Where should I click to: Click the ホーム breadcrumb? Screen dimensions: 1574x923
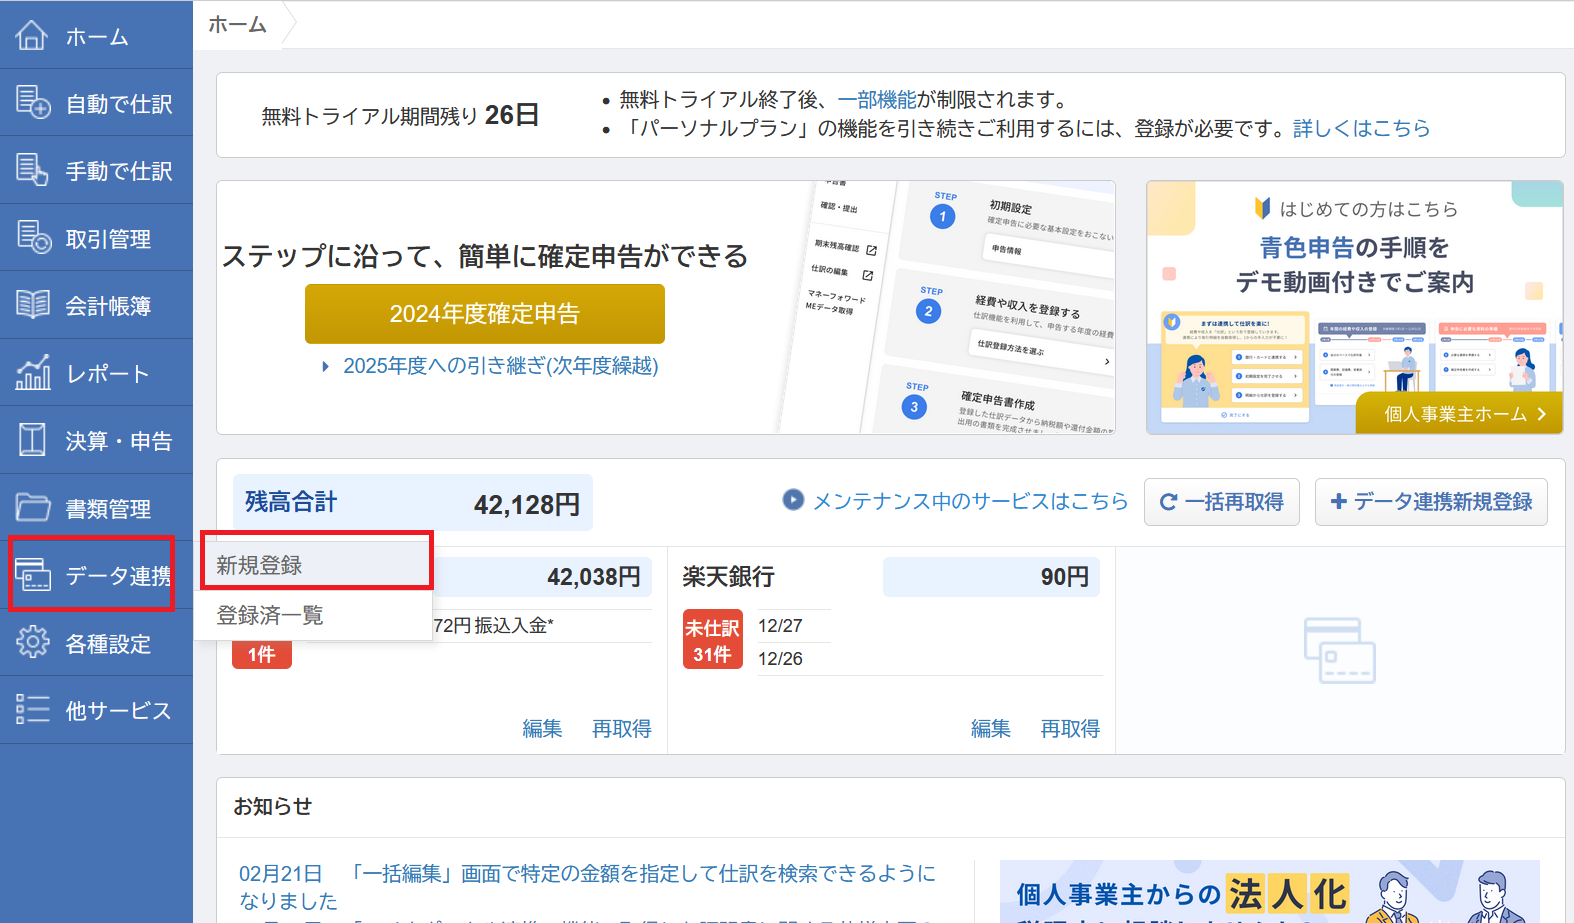[238, 25]
